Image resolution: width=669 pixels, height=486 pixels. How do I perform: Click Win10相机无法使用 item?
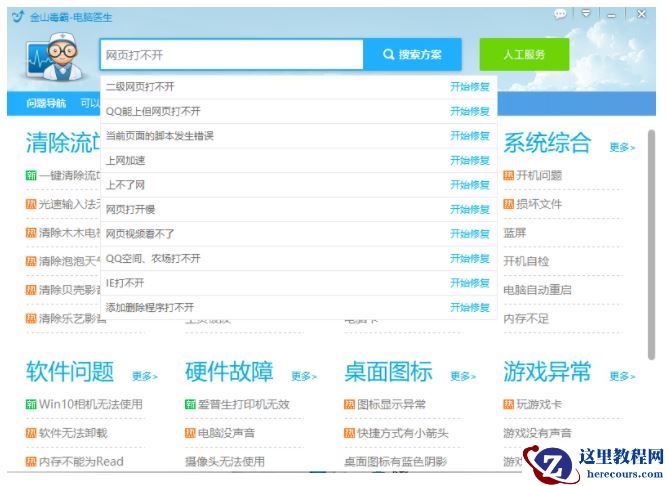[x=90, y=404]
